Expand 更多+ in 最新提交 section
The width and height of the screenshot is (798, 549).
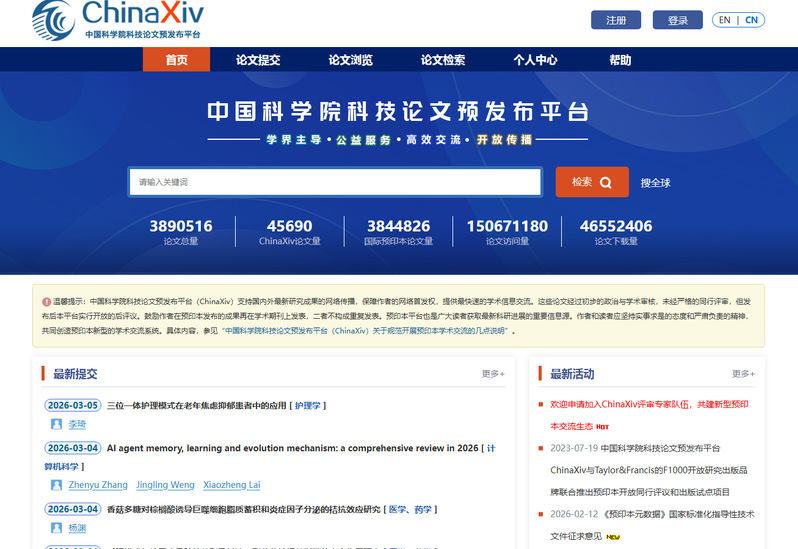[493, 374]
